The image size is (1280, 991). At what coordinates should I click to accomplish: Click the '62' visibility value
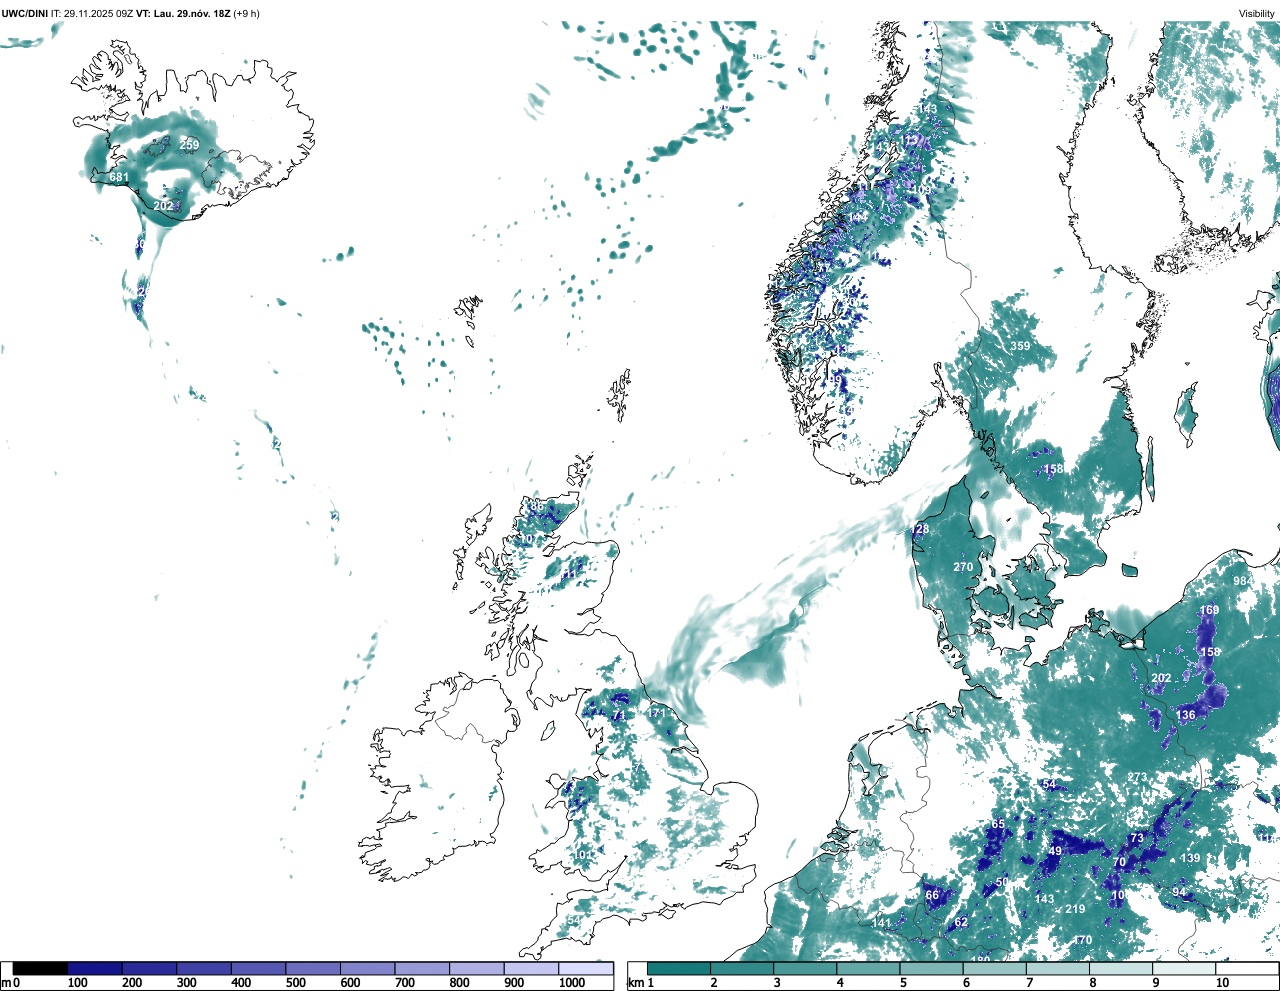tap(961, 922)
